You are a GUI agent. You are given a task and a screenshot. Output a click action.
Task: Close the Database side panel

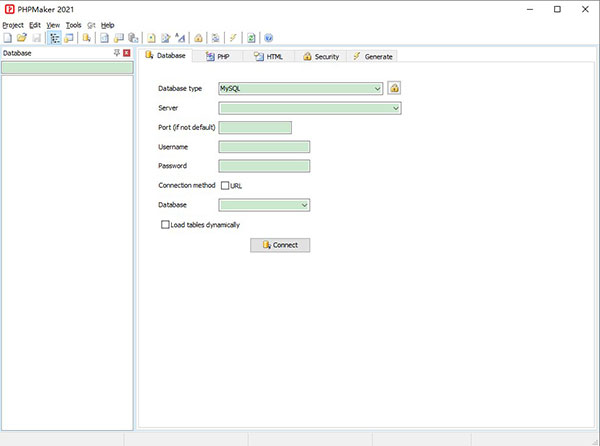(127, 52)
